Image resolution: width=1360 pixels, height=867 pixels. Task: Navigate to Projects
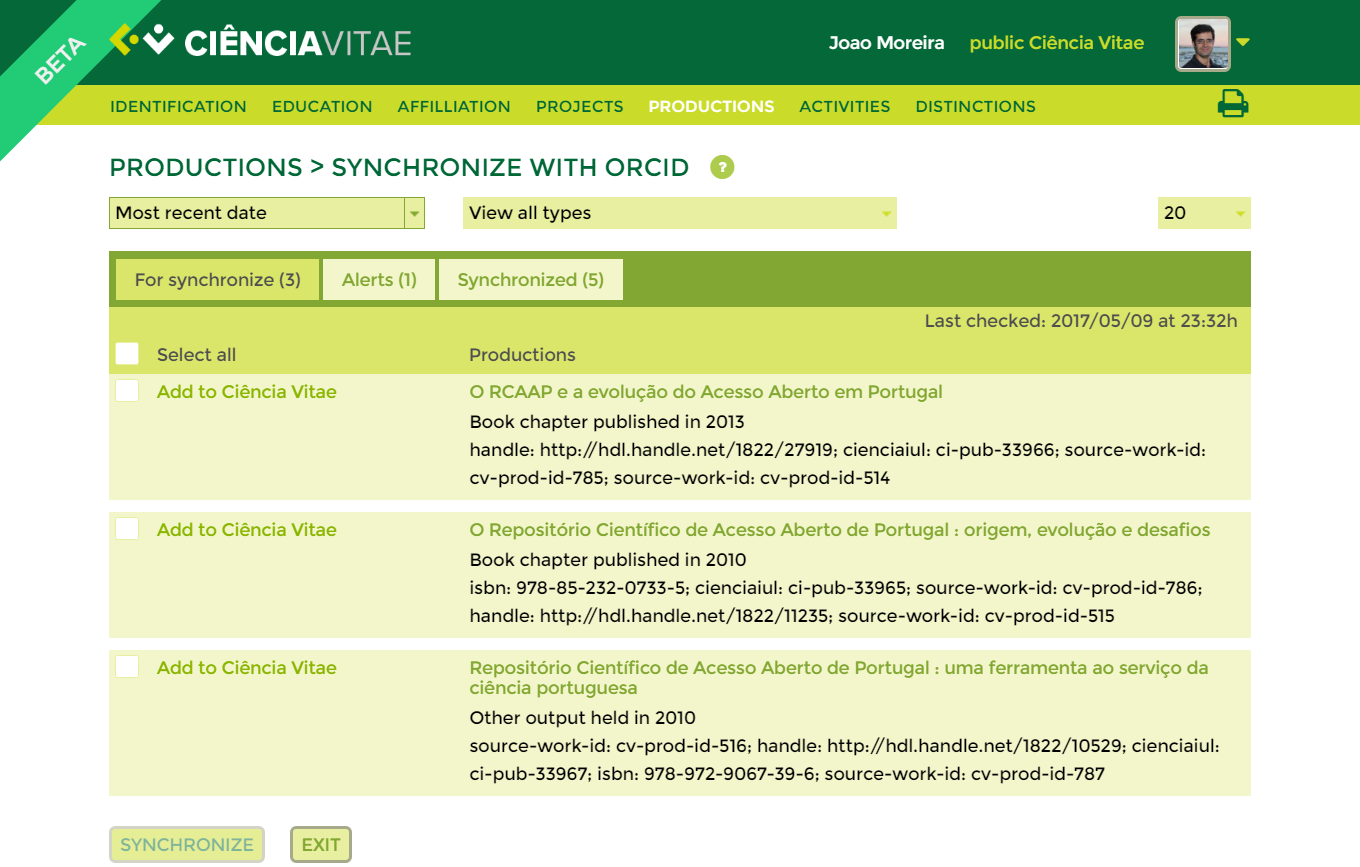(579, 106)
